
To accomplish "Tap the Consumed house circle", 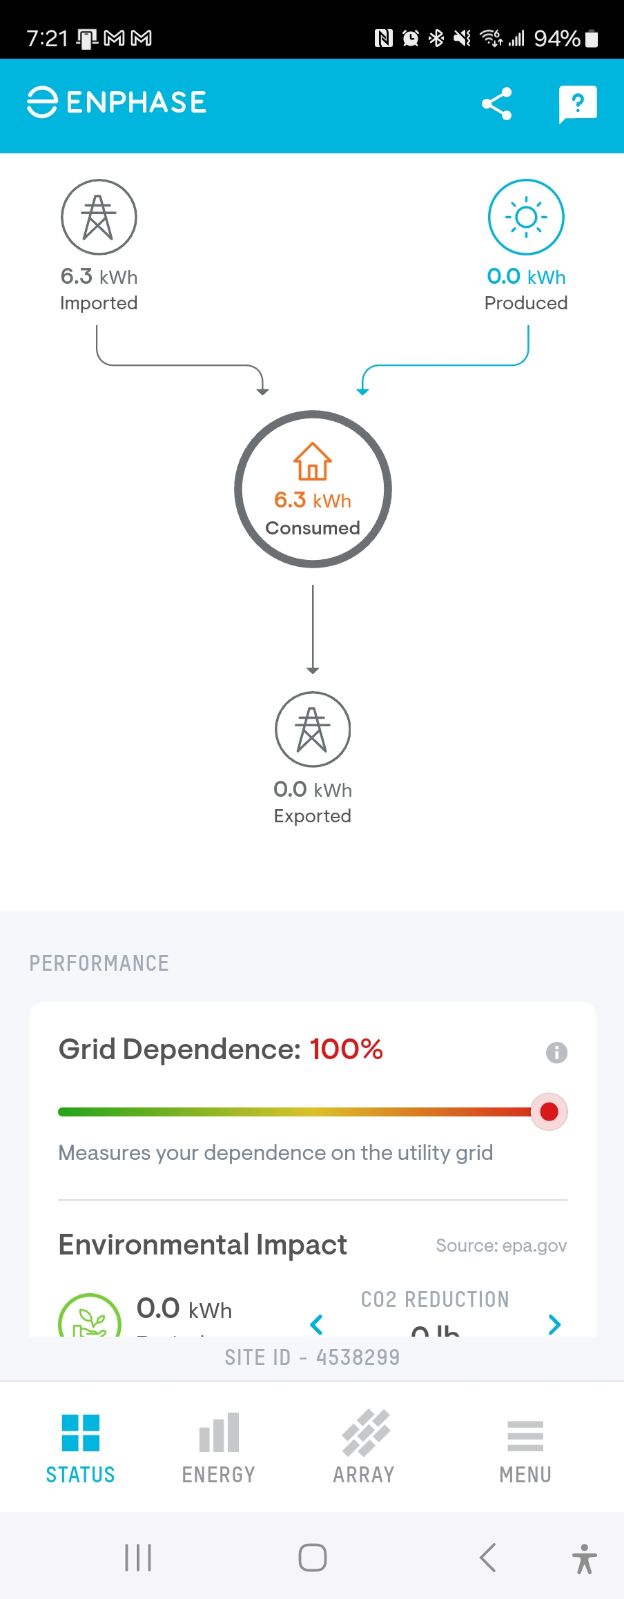I will (x=313, y=490).
